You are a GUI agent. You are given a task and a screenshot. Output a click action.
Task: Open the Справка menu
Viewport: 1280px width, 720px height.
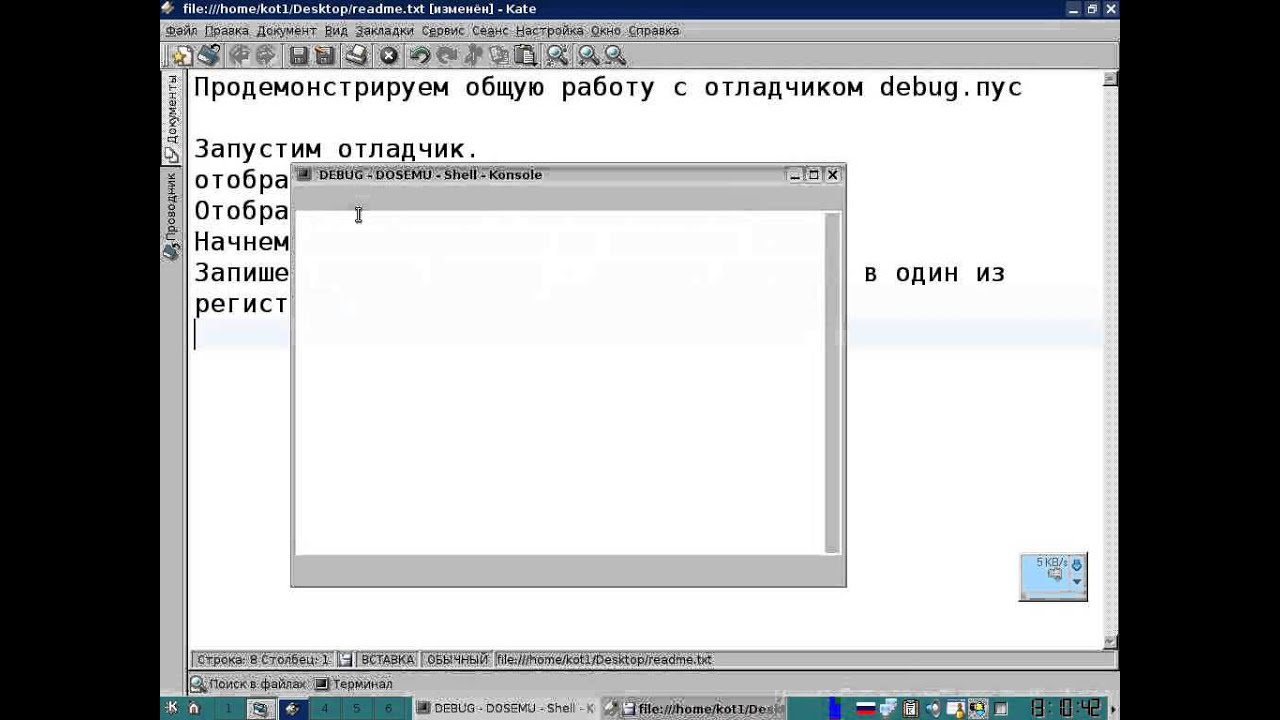click(x=654, y=31)
